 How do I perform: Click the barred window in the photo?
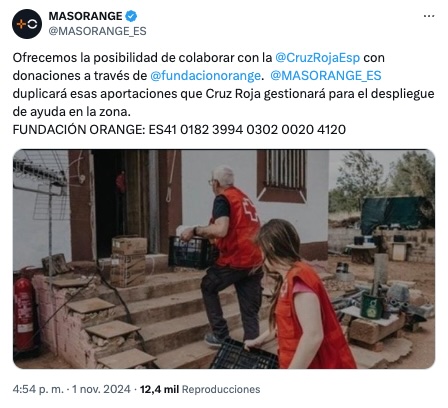point(282,176)
